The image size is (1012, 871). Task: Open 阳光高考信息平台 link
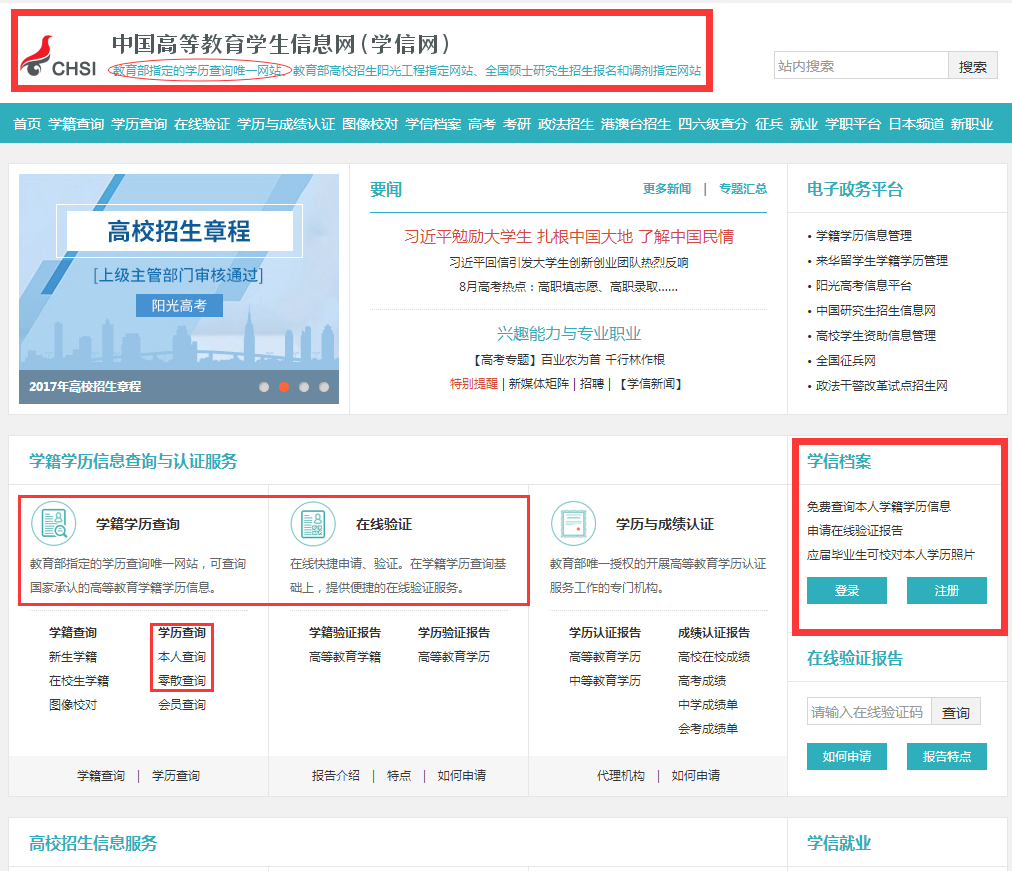(864, 286)
